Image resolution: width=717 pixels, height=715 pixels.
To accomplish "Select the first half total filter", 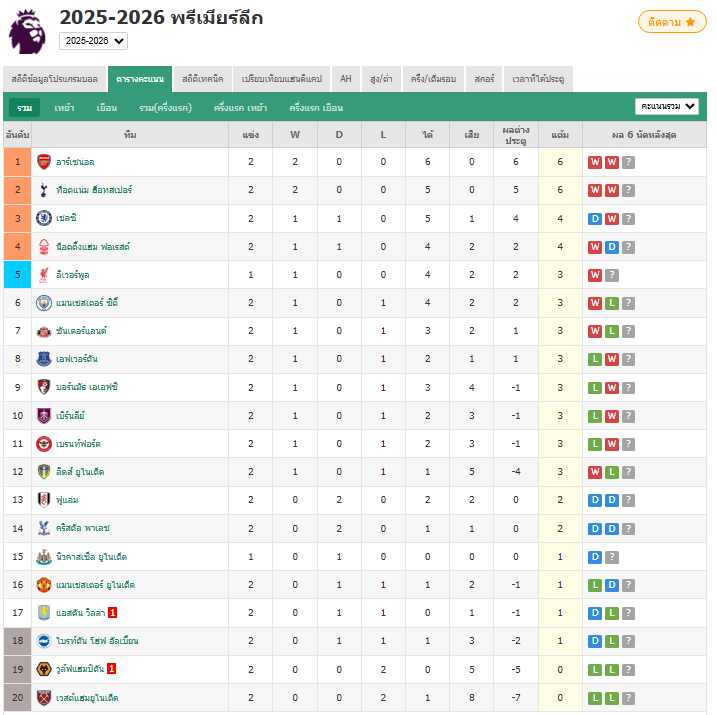I will [x=165, y=108].
